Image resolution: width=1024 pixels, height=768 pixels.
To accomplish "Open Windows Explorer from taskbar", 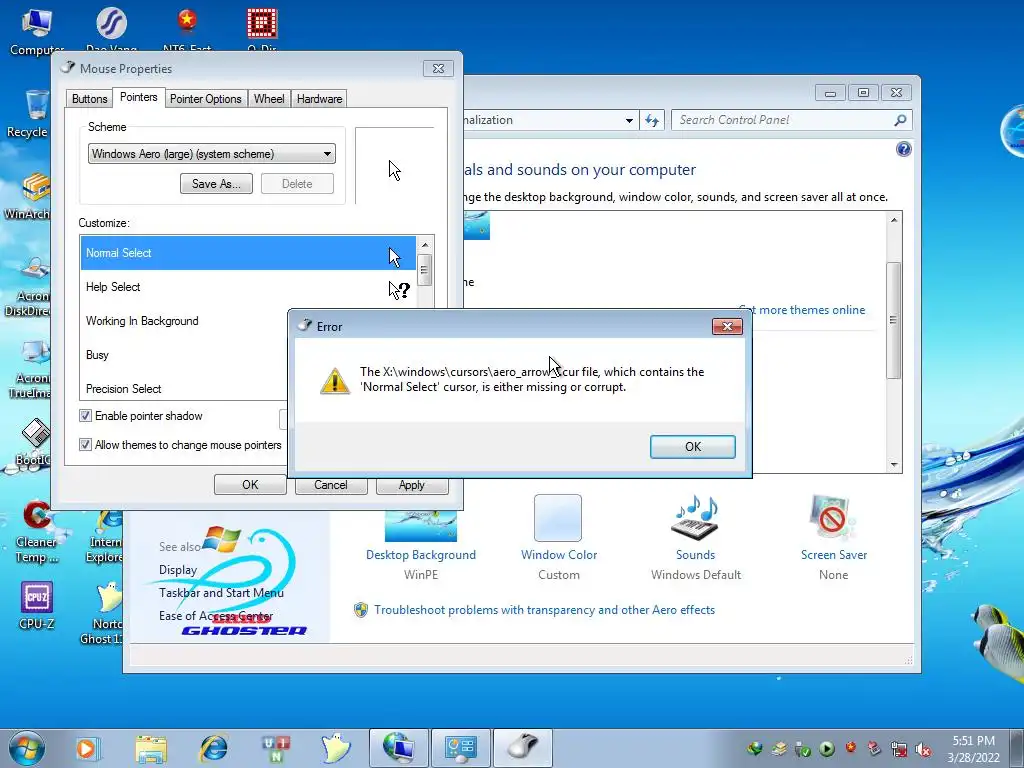I will (x=151, y=748).
